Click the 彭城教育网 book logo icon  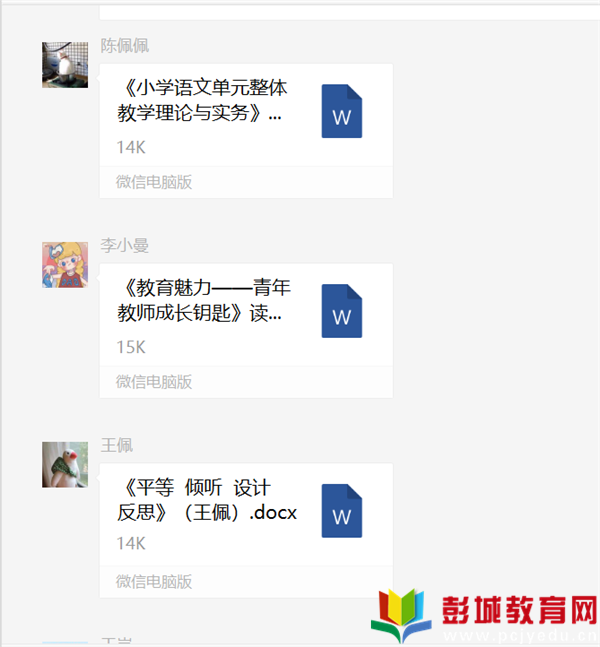(x=401, y=614)
